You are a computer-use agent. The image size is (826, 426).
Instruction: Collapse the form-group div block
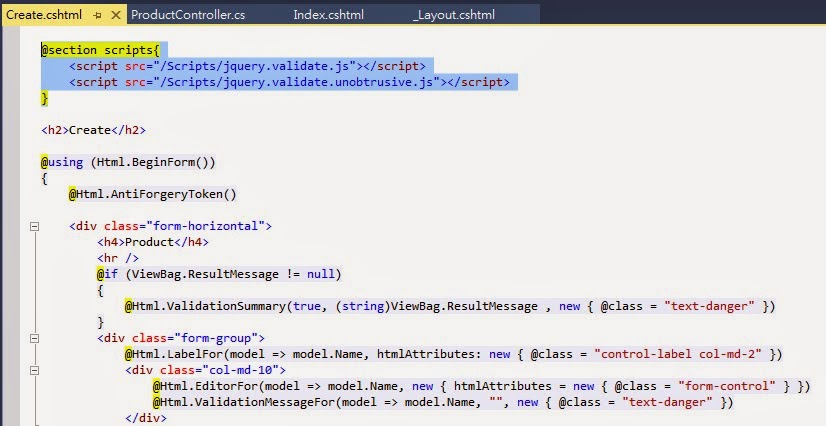click(34, 339)
